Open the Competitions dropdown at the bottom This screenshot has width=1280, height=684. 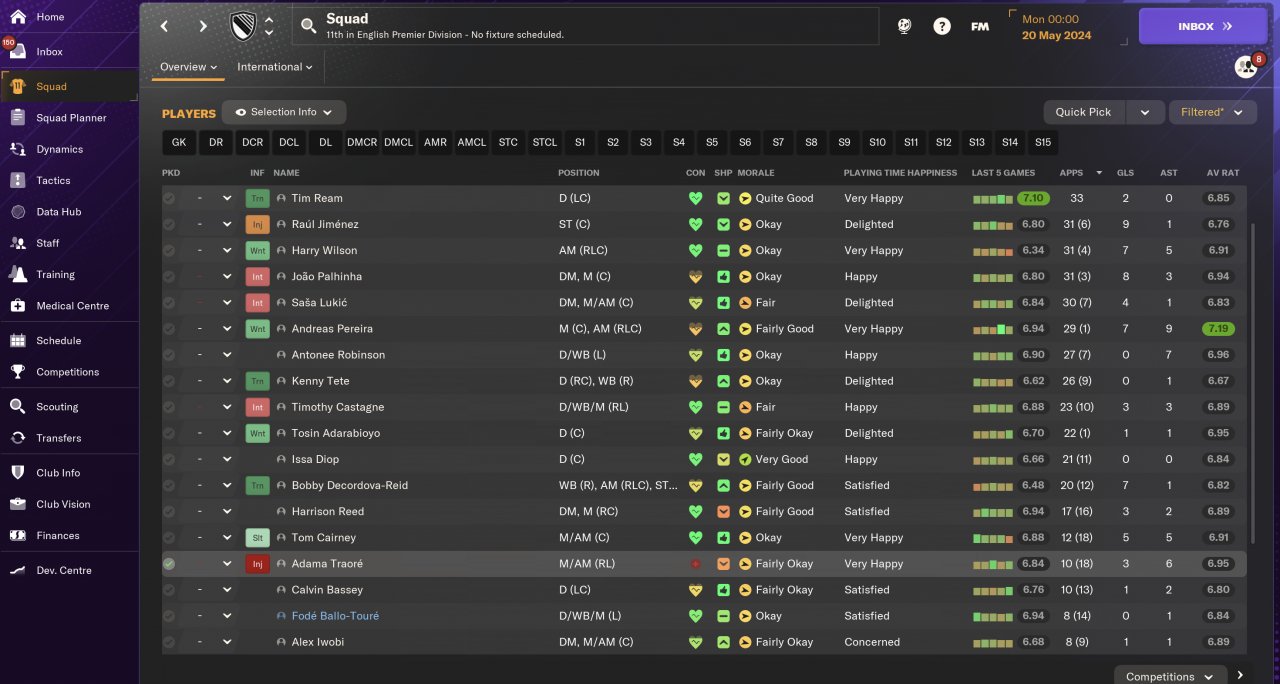1170,676
